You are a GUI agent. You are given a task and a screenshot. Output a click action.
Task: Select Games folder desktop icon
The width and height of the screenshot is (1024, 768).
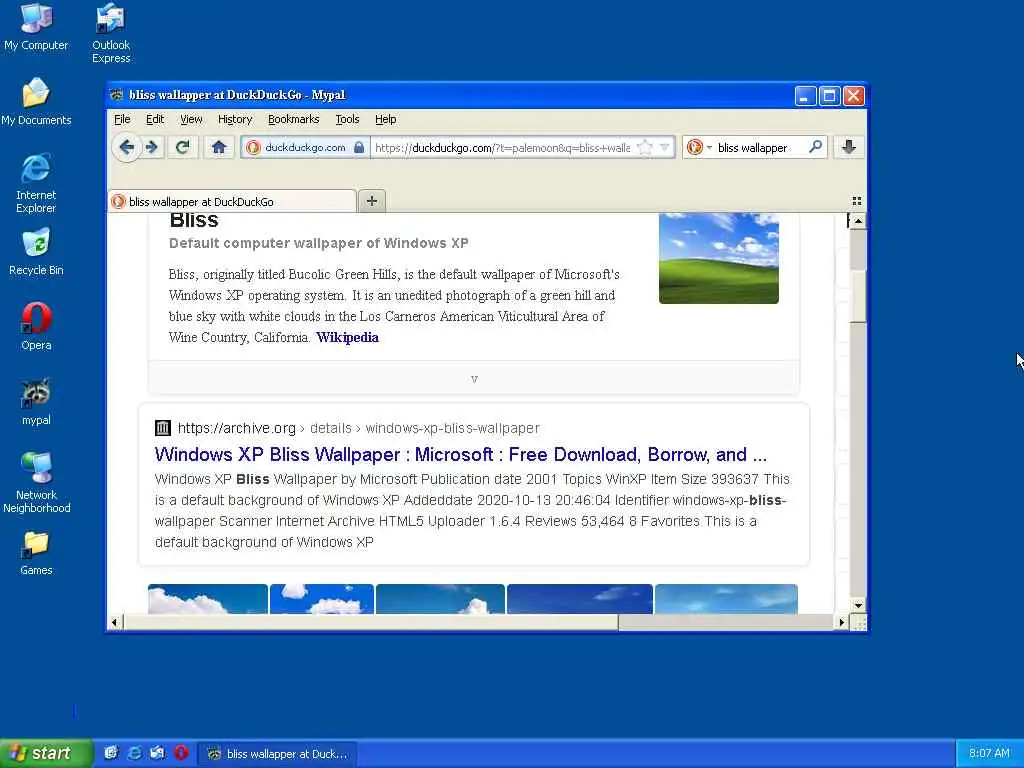coord(36,552)
